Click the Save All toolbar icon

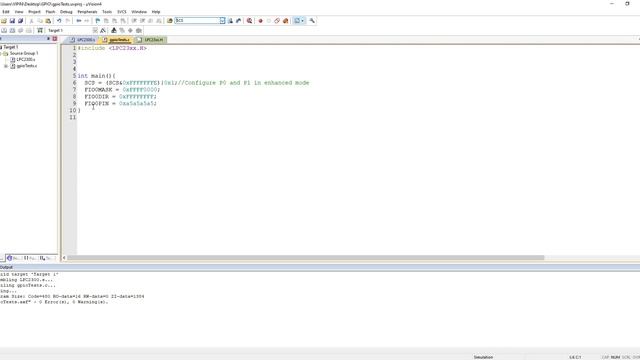tap(20, 21)
